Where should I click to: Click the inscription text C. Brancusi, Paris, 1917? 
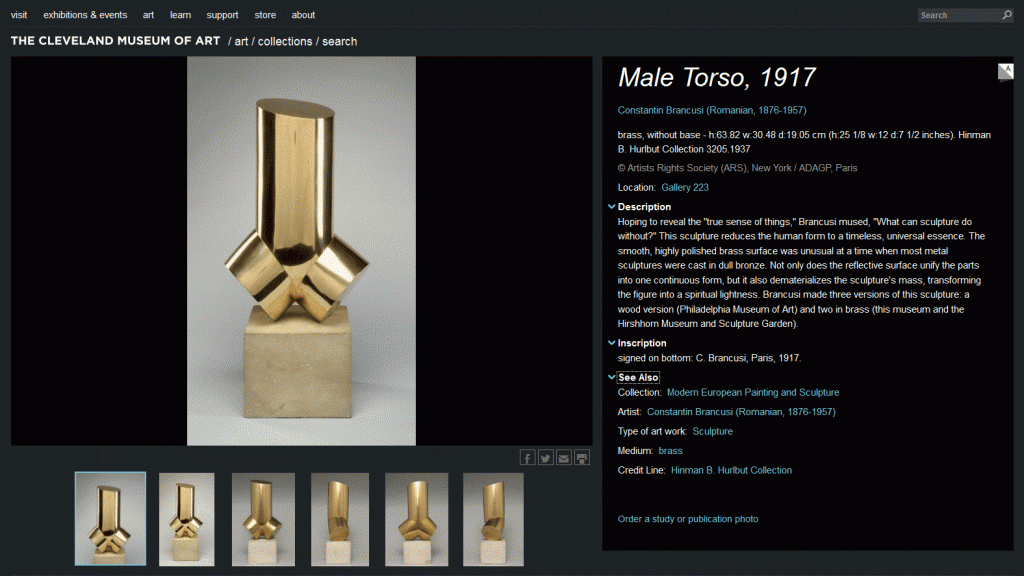[748, 358]
